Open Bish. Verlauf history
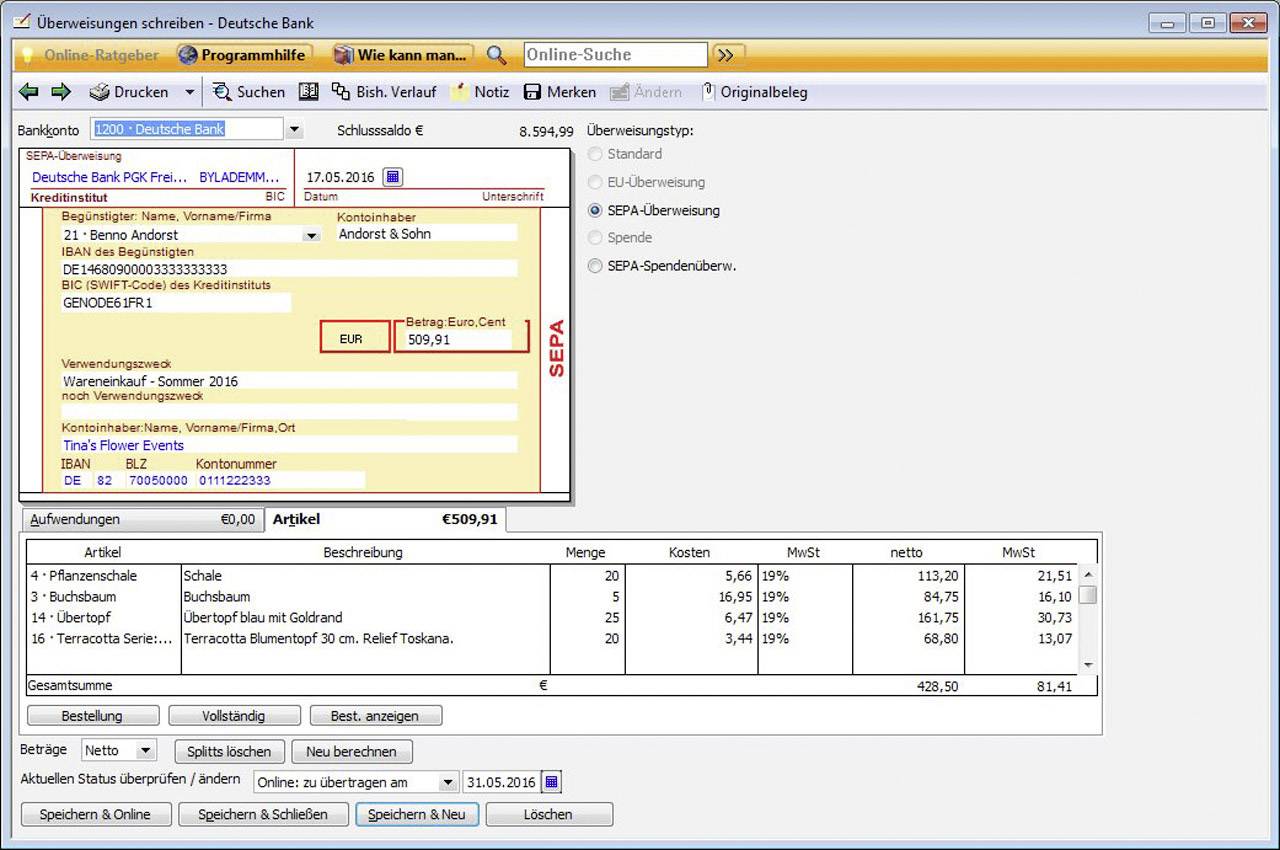1280x850 pixels. [384, 92]
